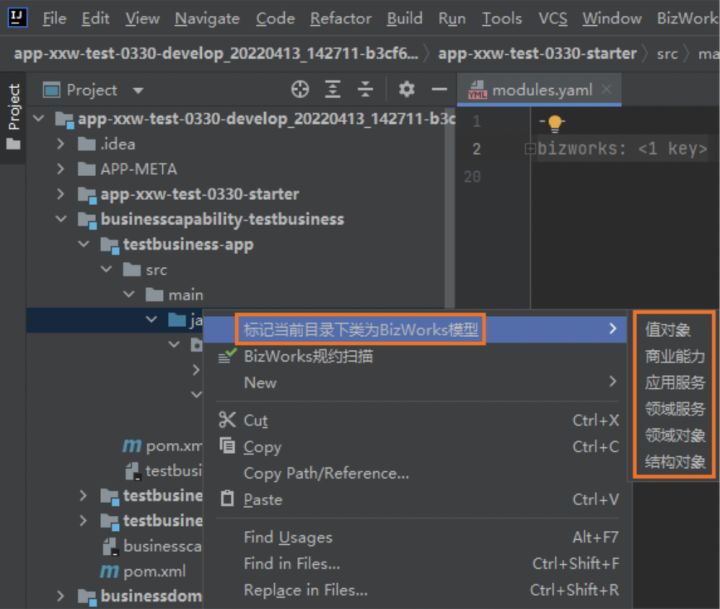Click the Paste clipboard icon in context menu
720x609 pixels.
(227, 499)
